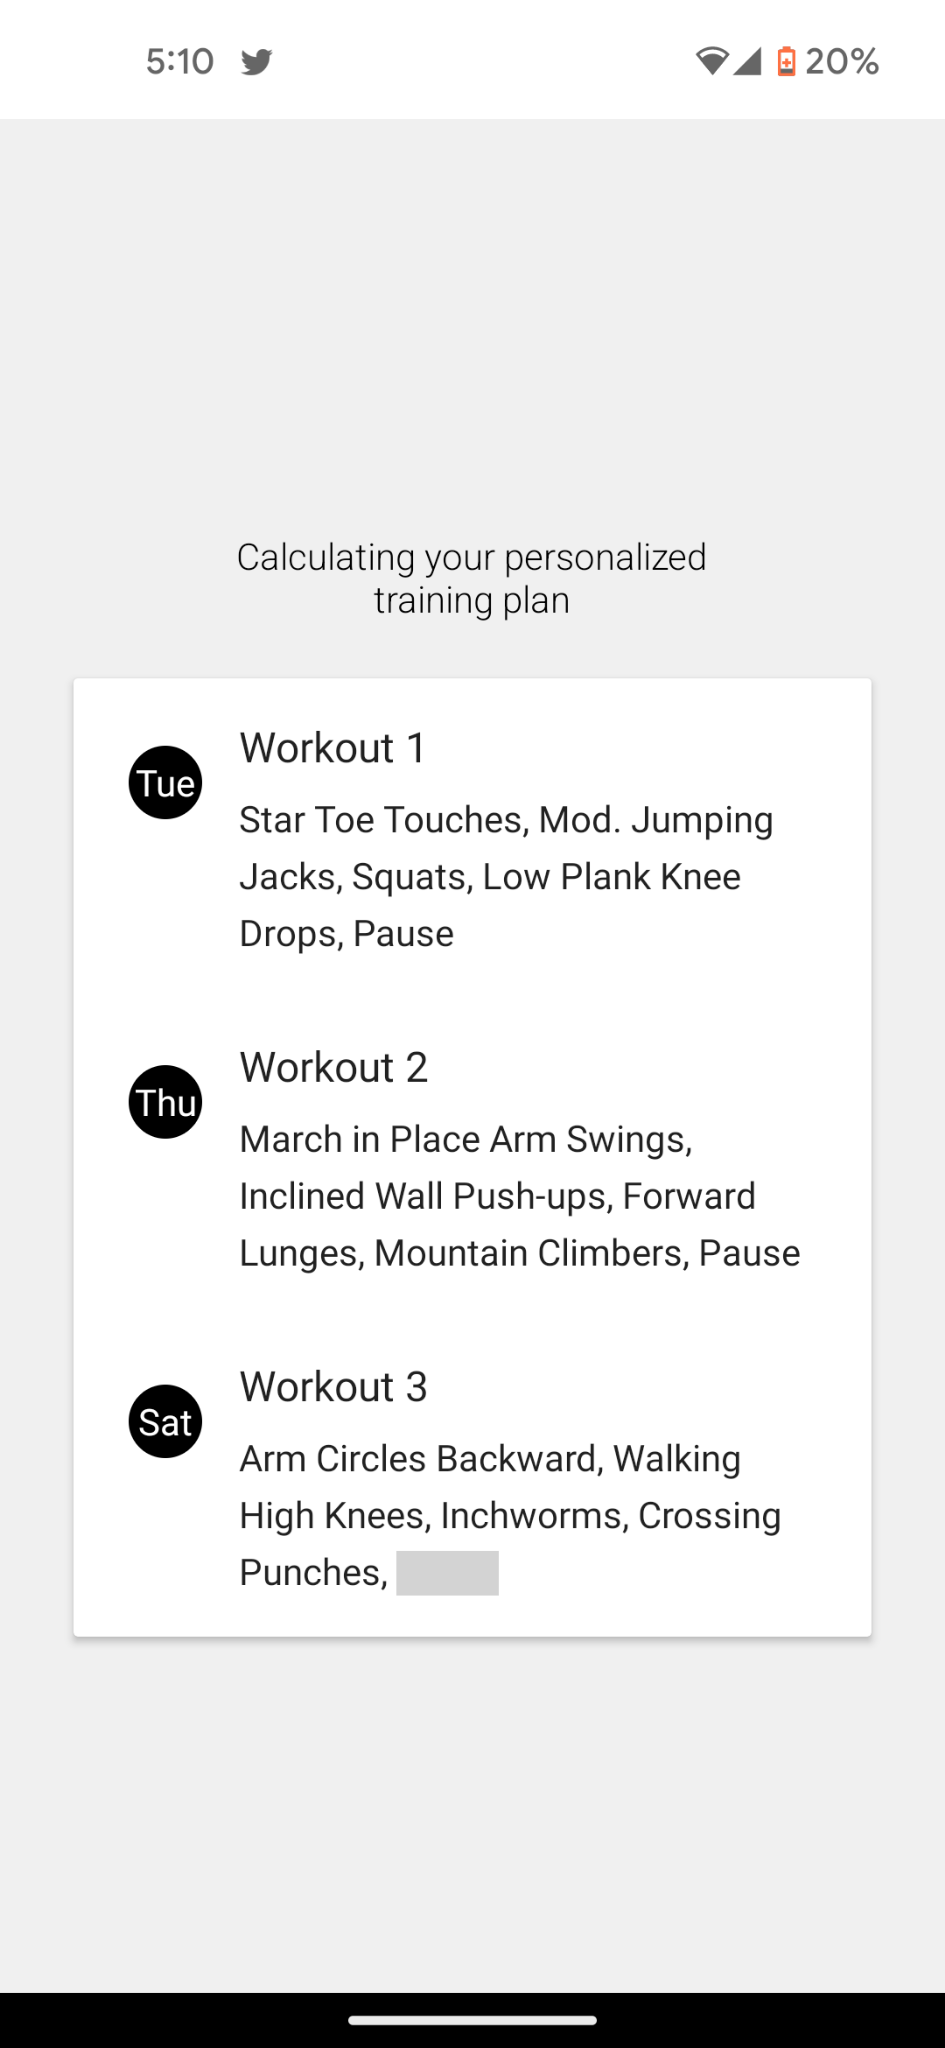Tap the Calculating your personalized training plan text
Screen dimensions: 945x2048
(472, 578)
